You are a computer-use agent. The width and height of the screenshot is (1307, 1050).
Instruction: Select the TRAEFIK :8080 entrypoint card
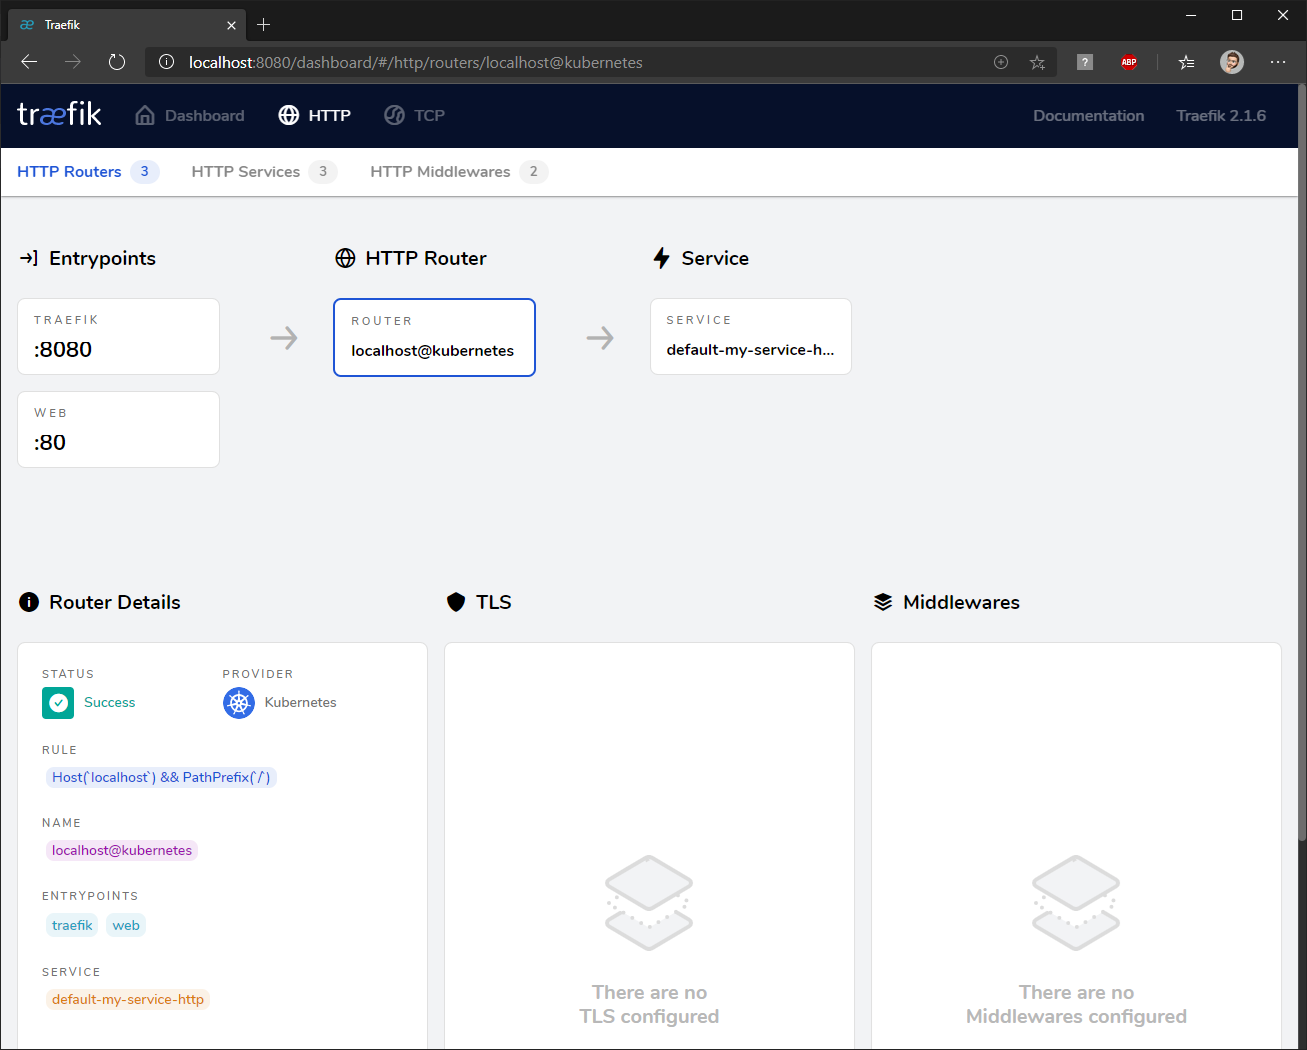(x=119, y=337)
